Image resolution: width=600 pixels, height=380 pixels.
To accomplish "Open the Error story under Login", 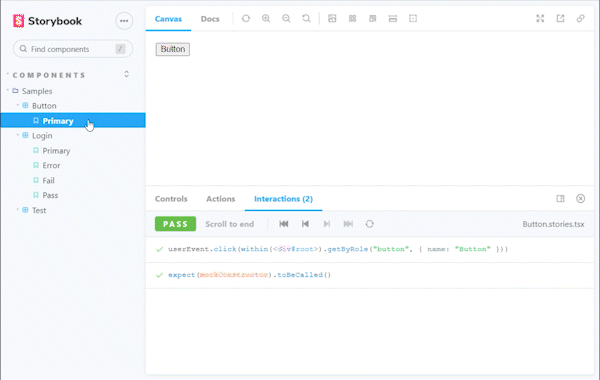I will (x=51, y=165).
